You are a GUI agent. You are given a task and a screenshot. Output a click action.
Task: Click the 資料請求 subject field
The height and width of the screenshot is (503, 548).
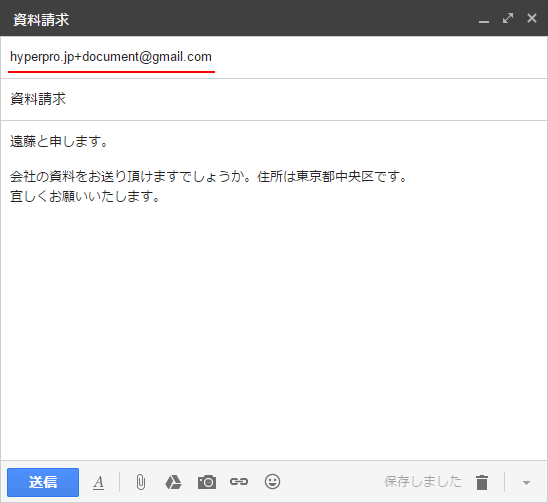click(274, 100)
